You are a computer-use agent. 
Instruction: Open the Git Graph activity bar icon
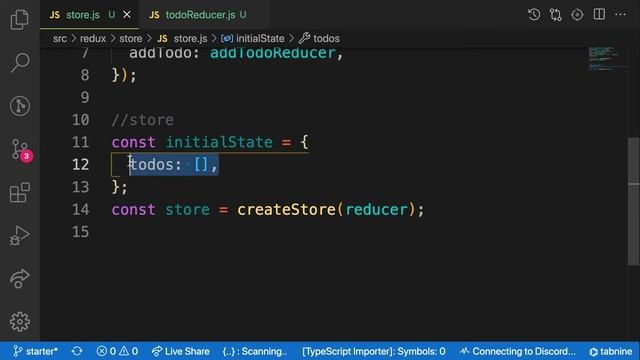20,106
